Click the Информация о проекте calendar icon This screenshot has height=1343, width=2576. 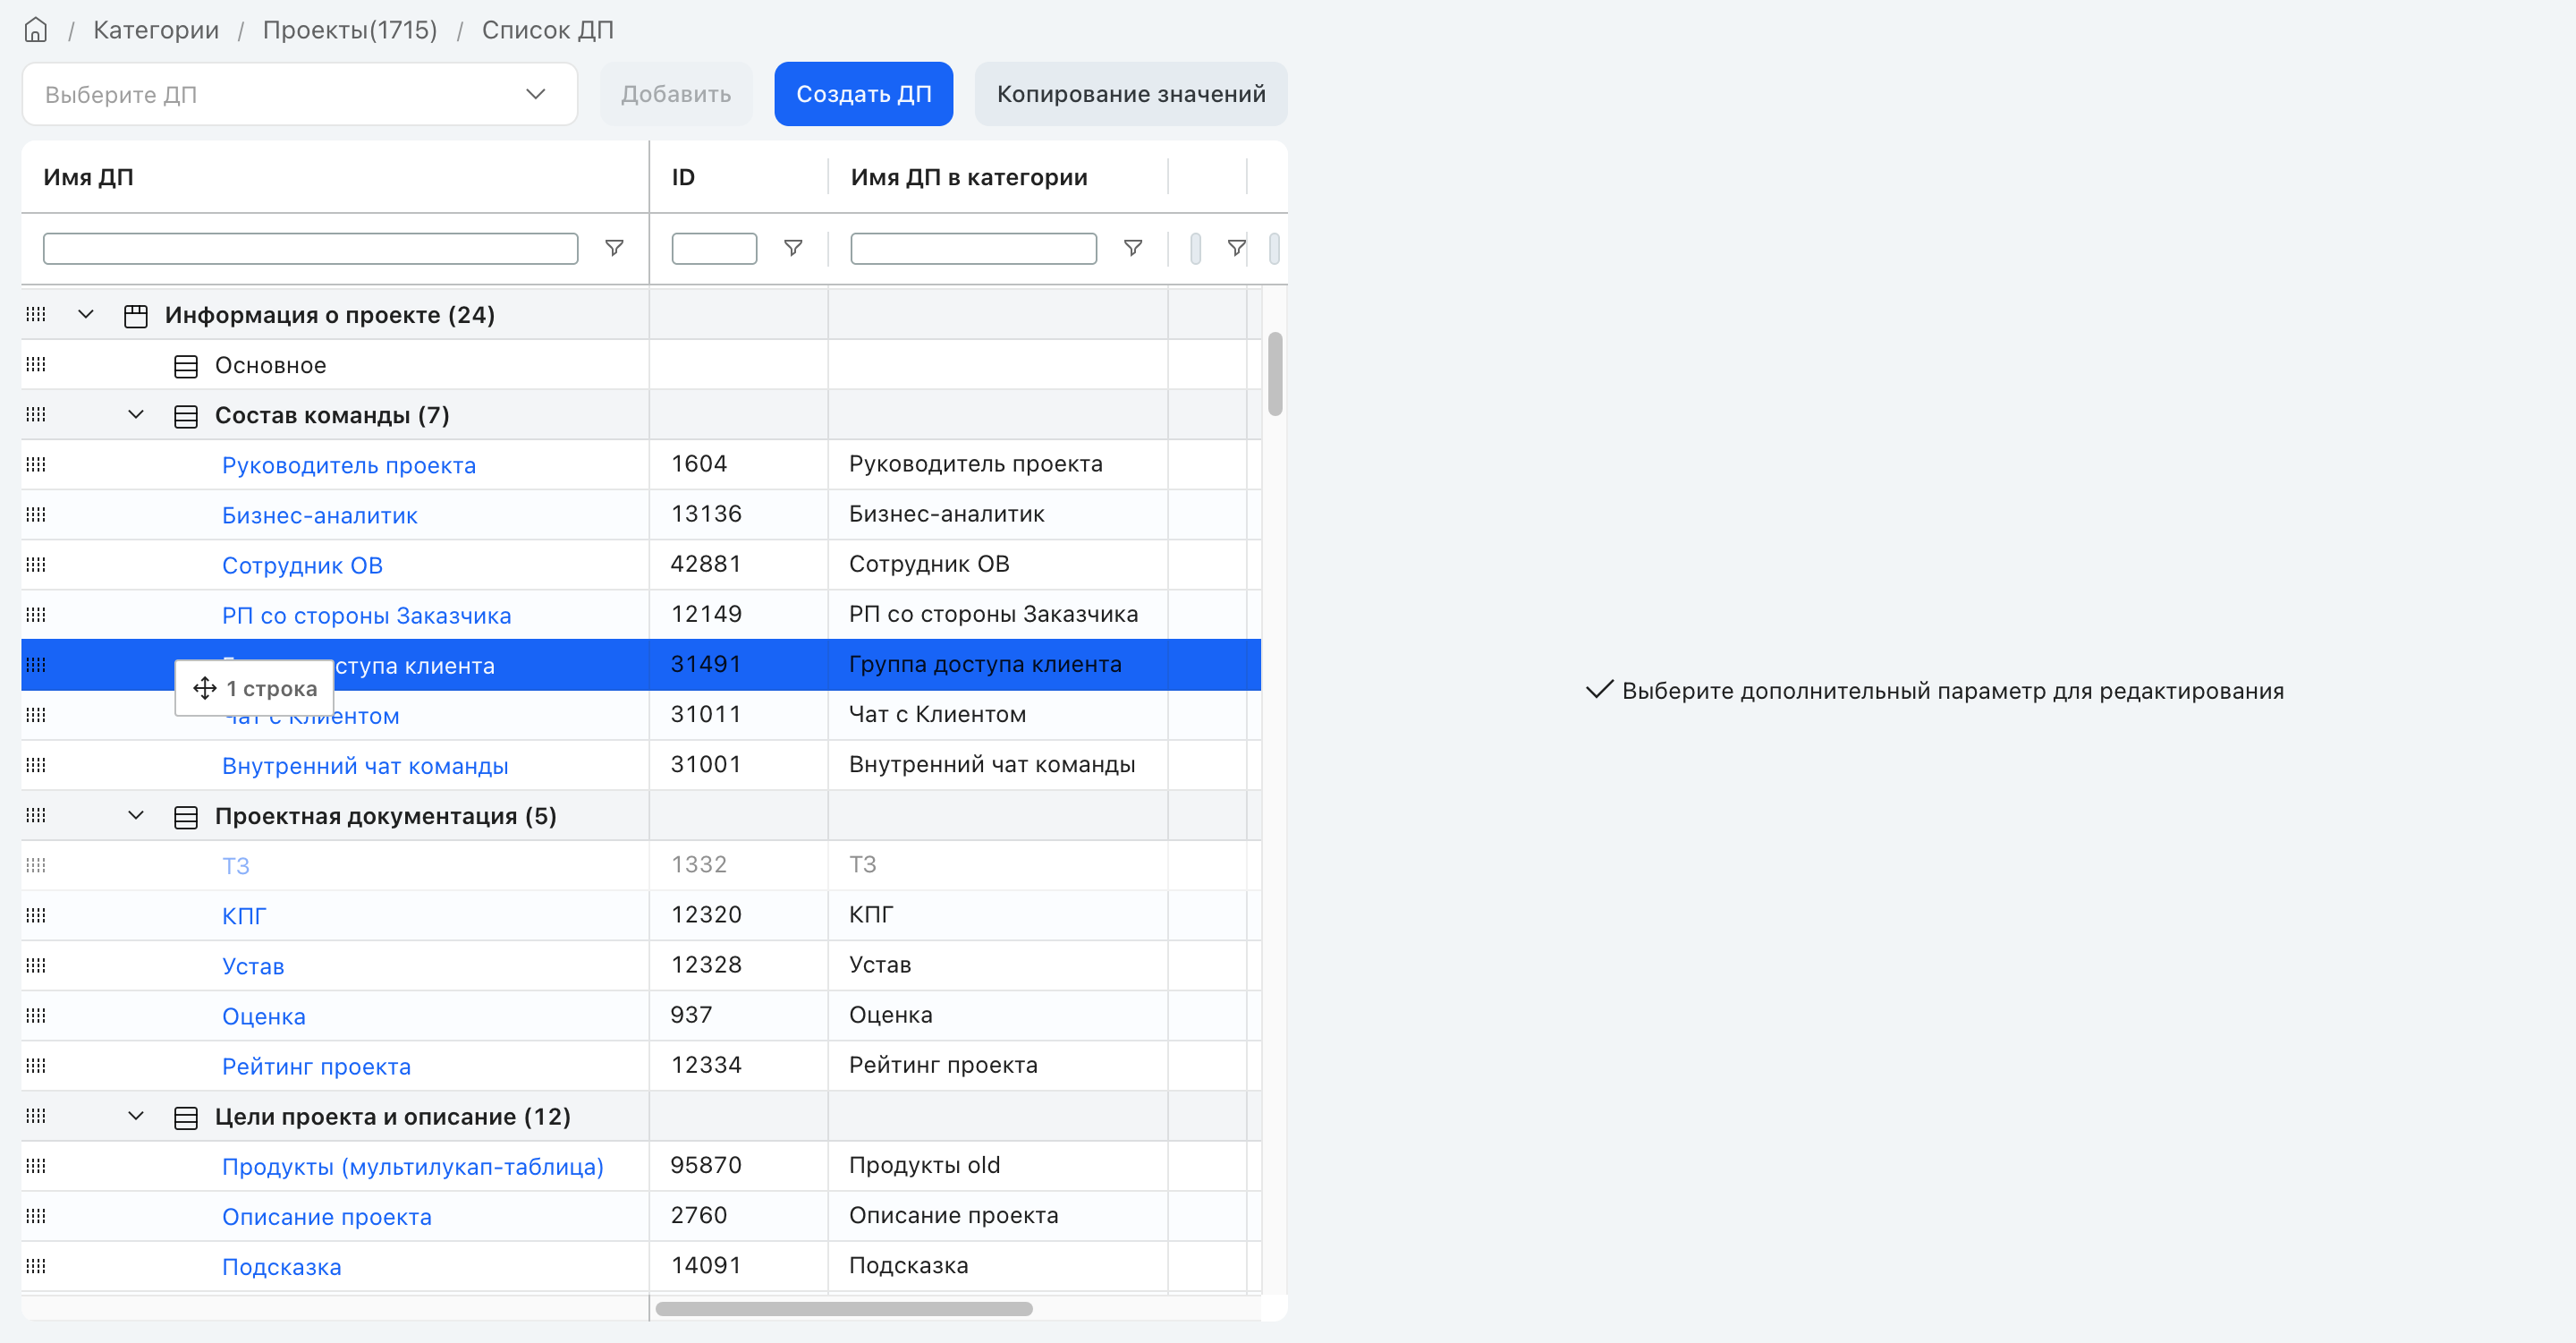point(136,316)
